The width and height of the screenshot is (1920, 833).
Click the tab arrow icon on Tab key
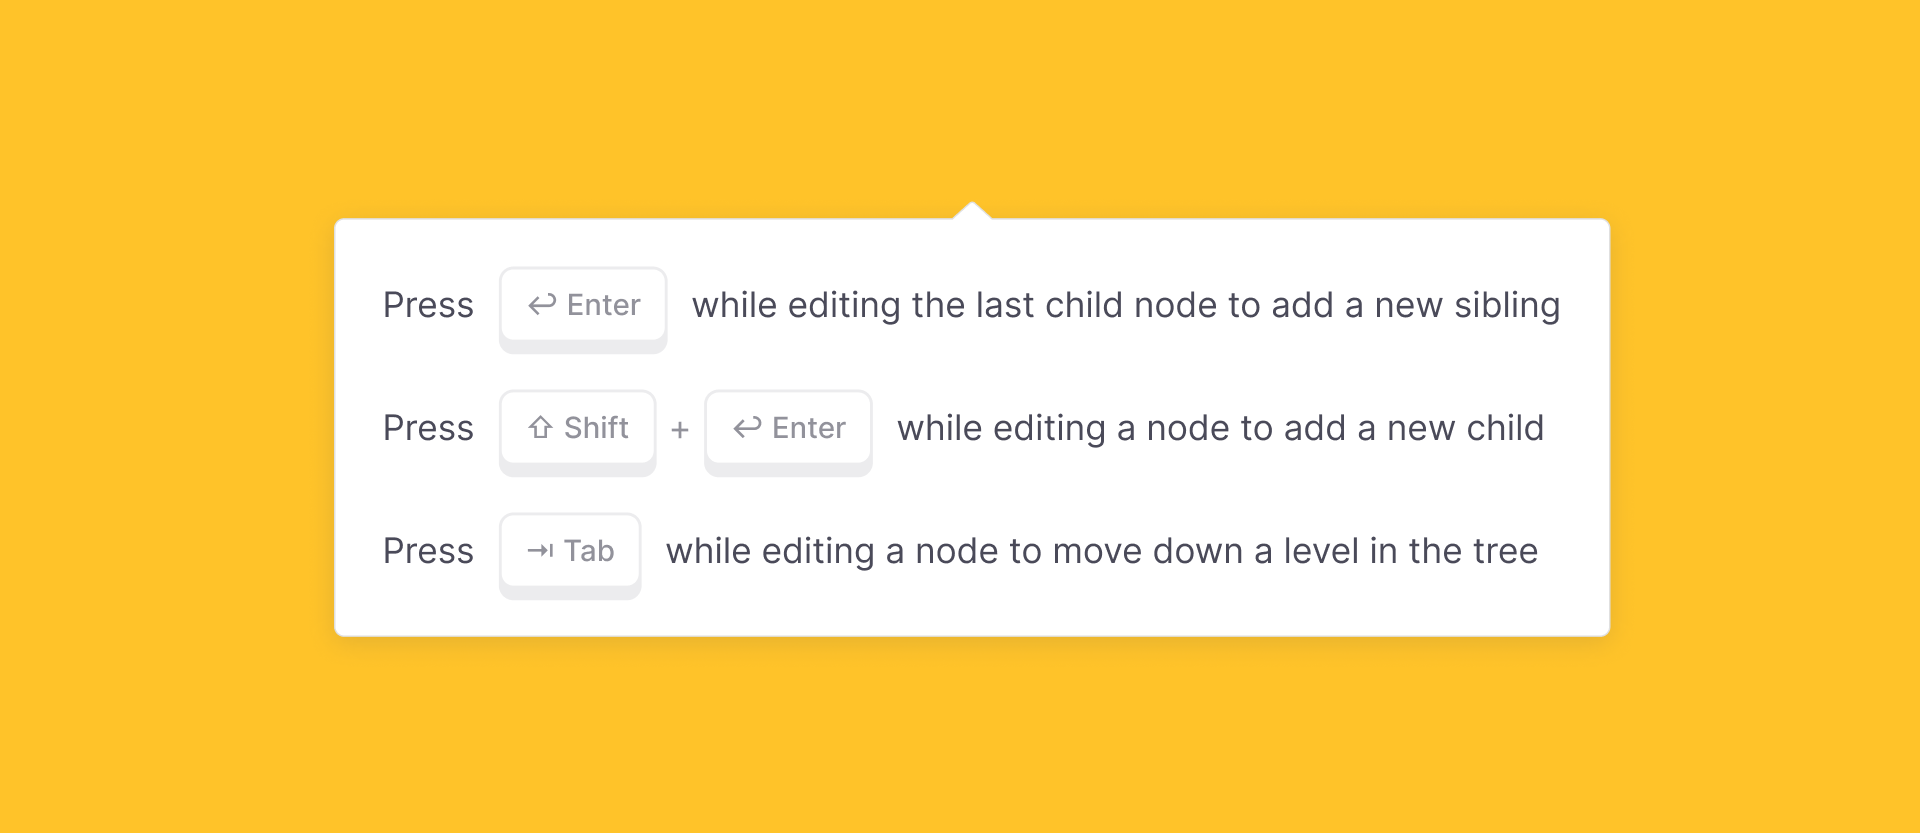tap(540, 551)
